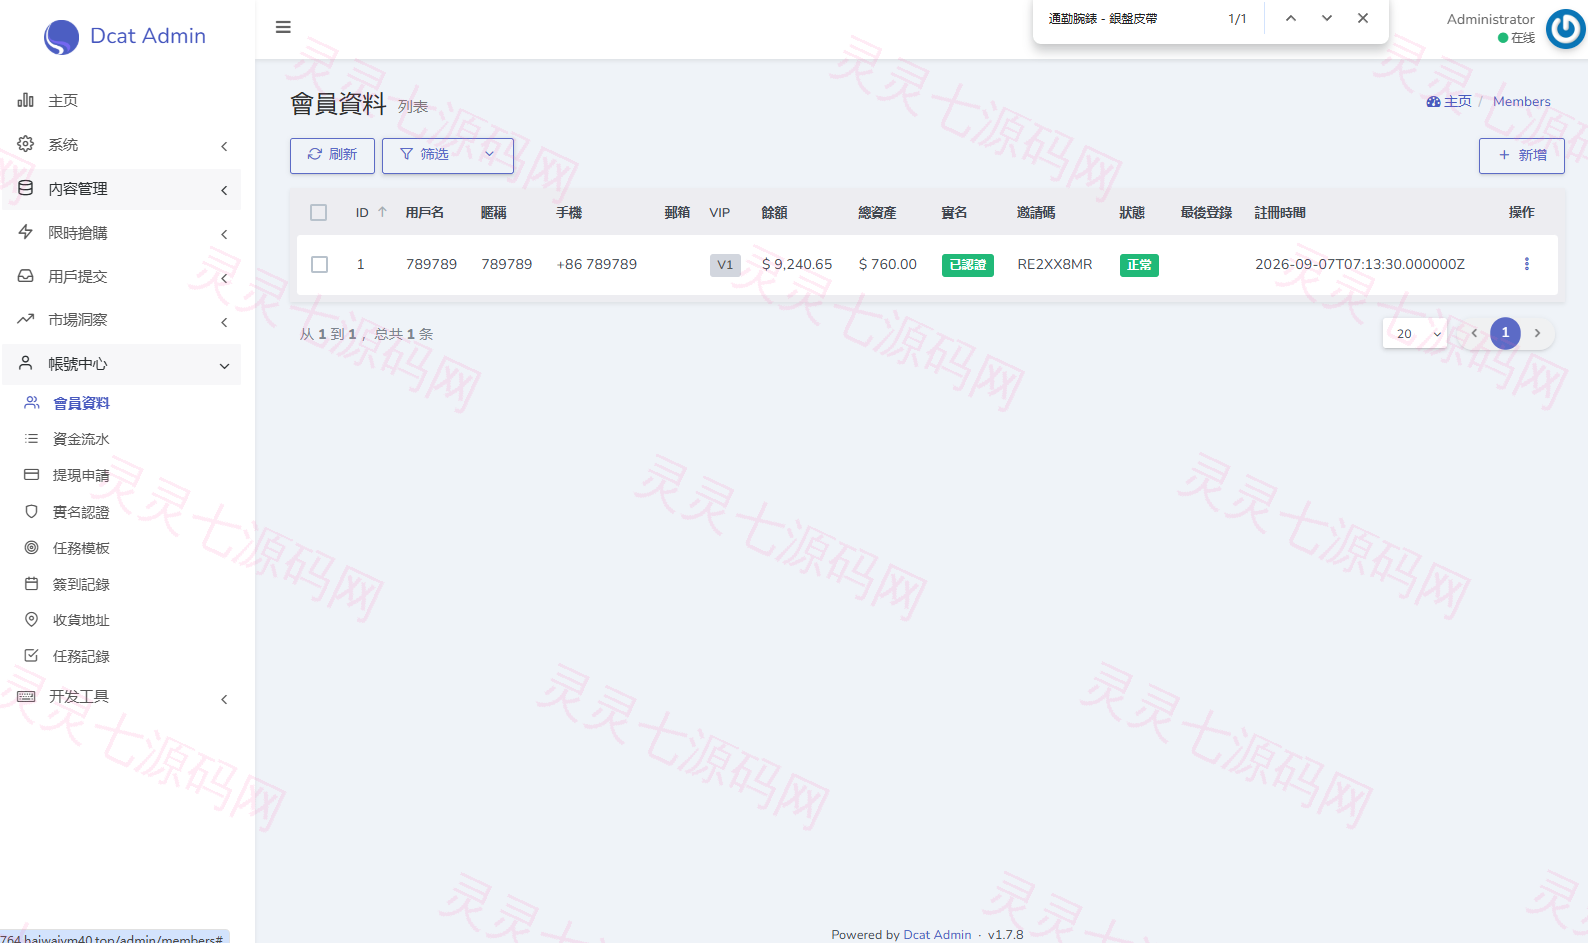Open the Dcat Admin footer link
Viewport: 1588px width, 943px height.
(937, 934)
